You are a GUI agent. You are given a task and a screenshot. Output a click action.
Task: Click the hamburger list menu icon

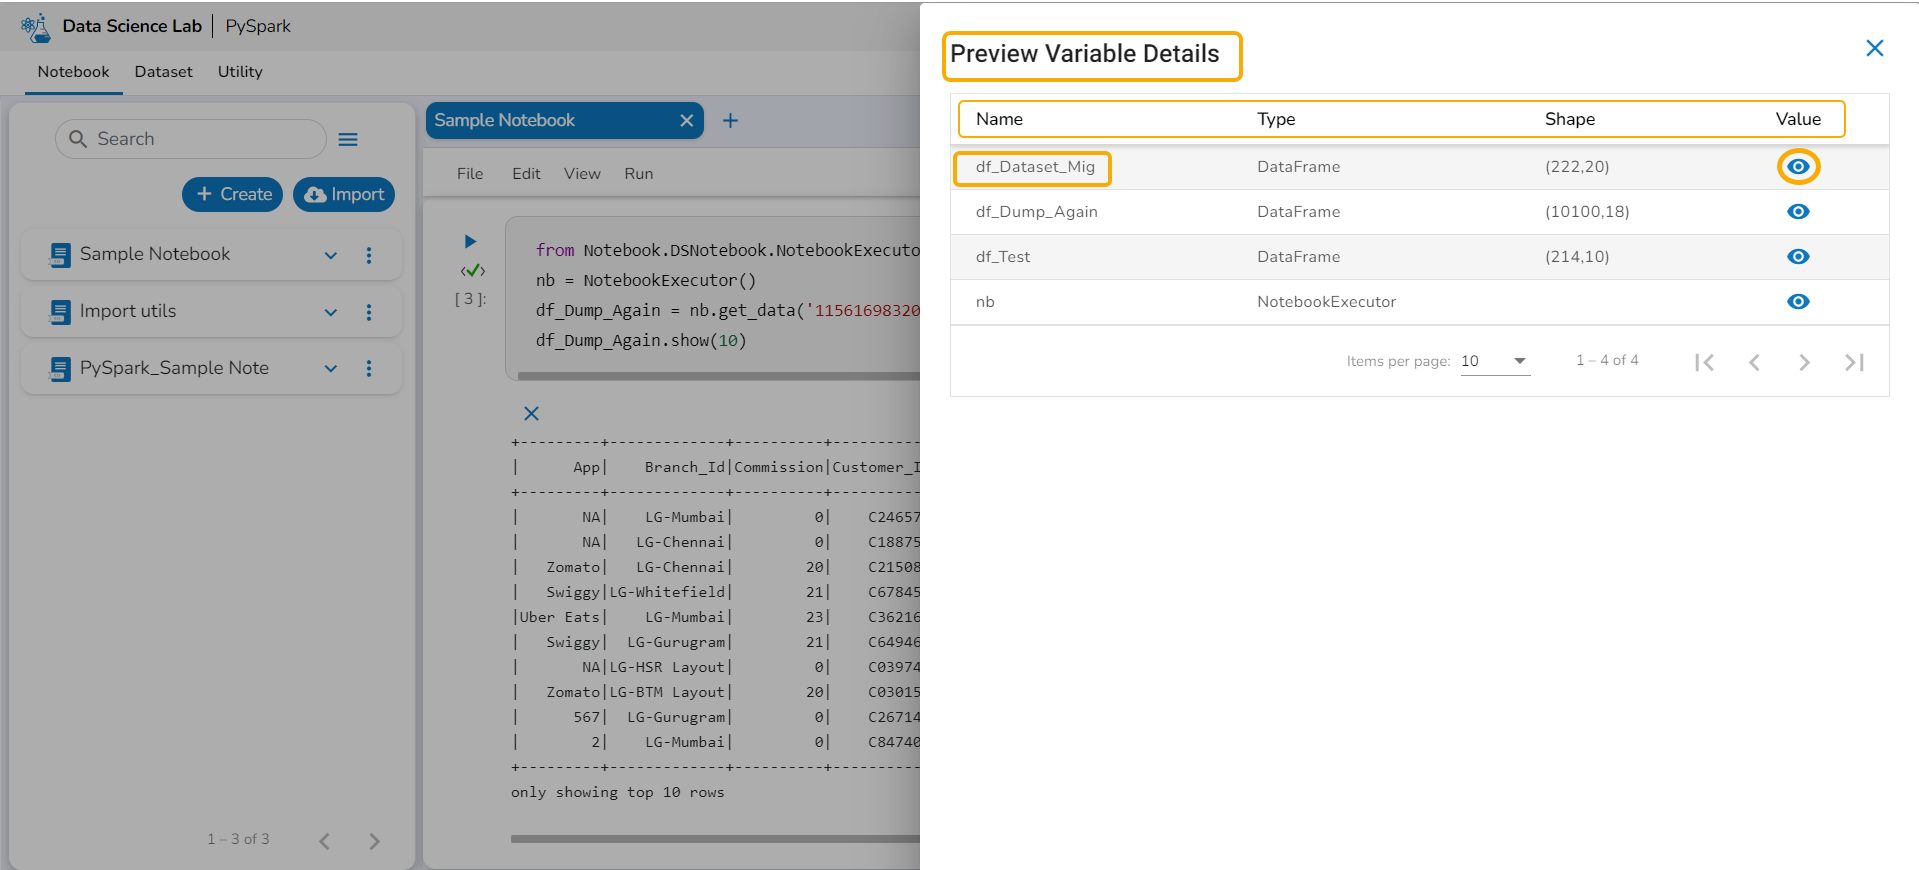pyautogui.click(x=348, y=140)
